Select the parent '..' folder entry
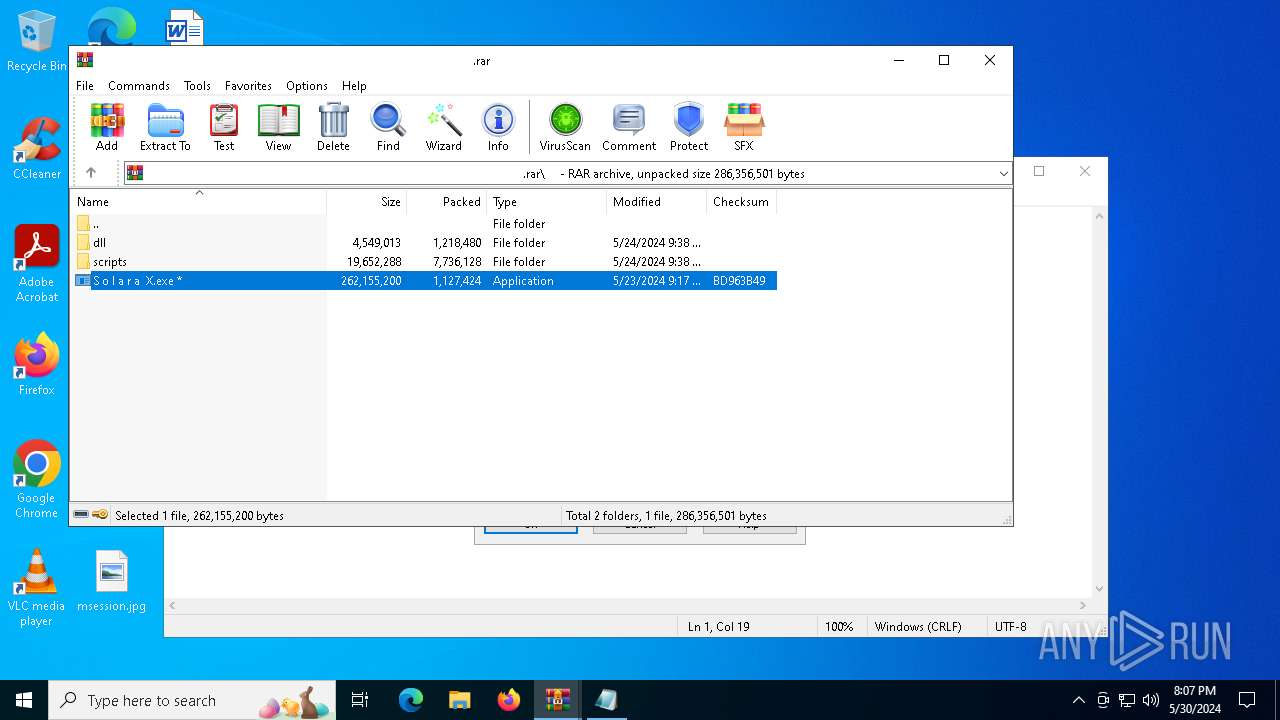1280x720 pixels. pyautogui.click(x=424, y=224)
